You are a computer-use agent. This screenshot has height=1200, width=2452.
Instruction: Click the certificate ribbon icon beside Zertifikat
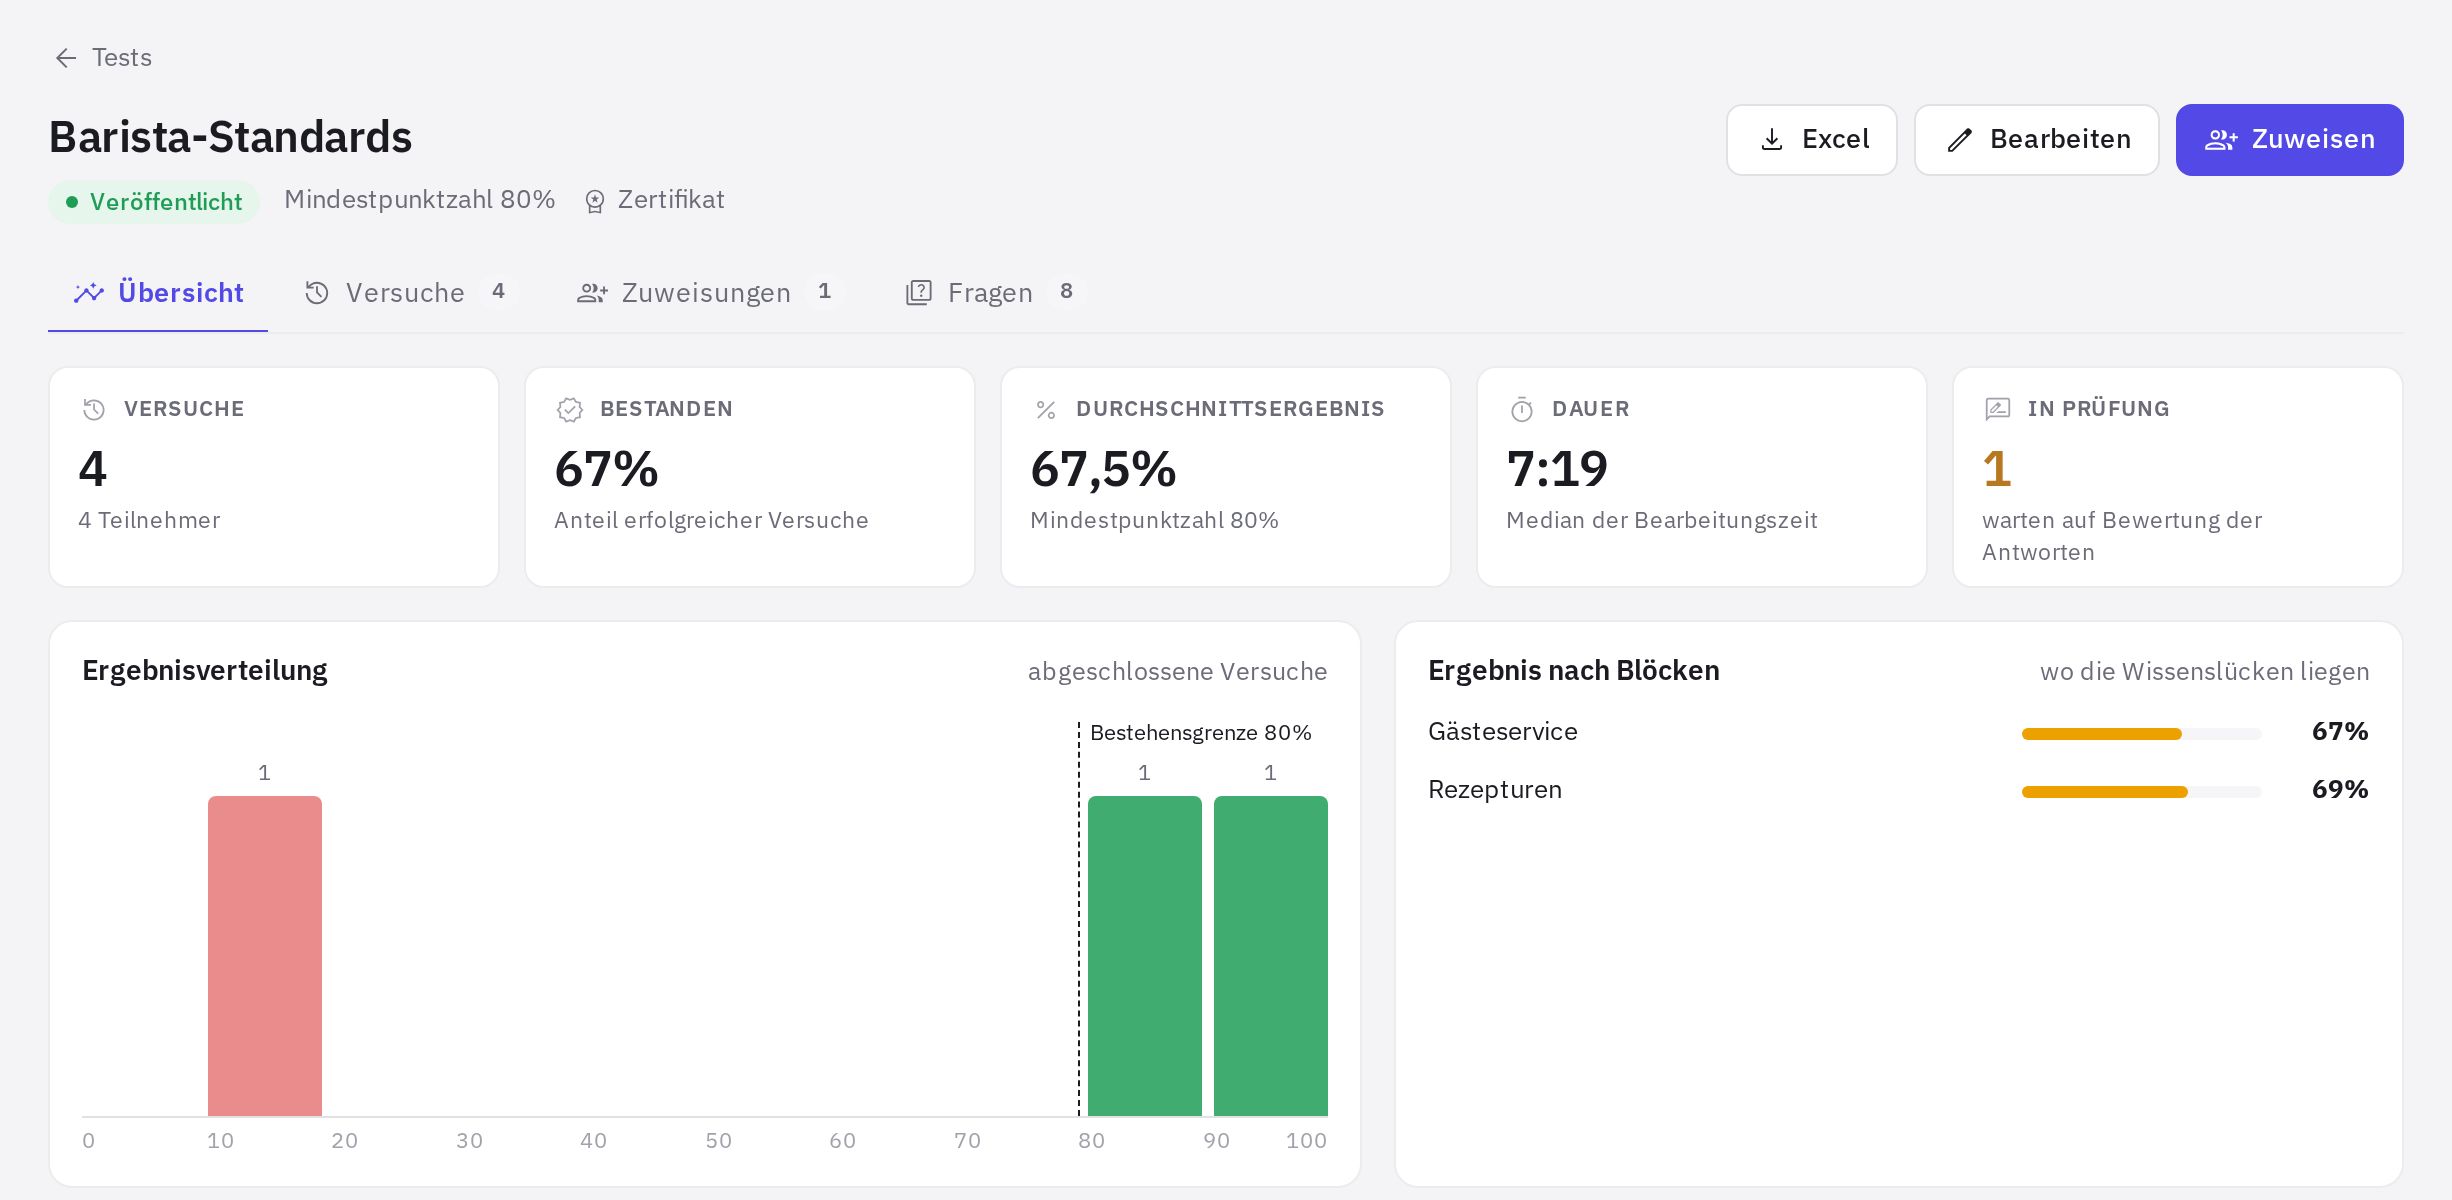(x=595, y=201)
